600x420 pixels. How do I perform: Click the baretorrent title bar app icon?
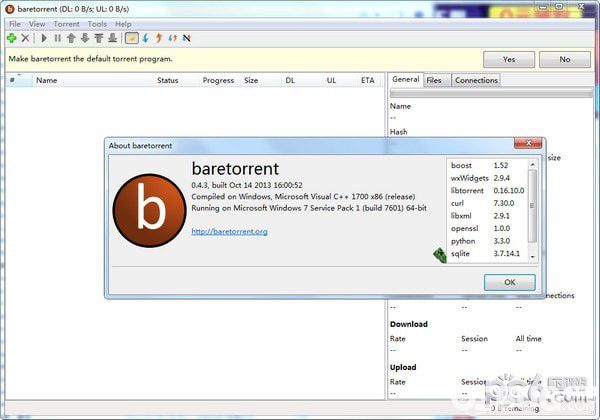pyautogui.click(x=10, y=9)
